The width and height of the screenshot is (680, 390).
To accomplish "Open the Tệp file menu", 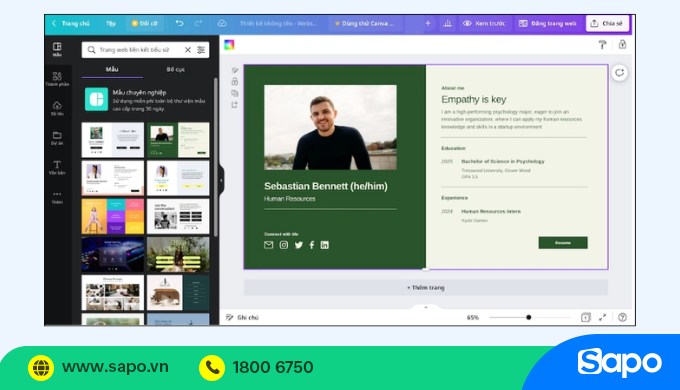I will point(111,23).
